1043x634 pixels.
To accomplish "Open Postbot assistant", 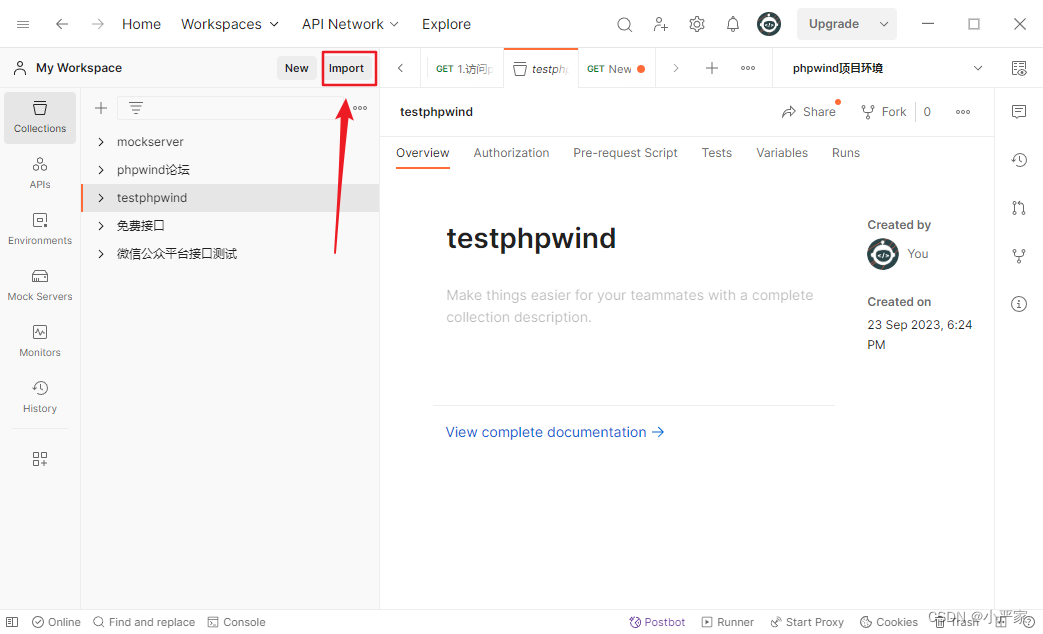I will (657, 622).
